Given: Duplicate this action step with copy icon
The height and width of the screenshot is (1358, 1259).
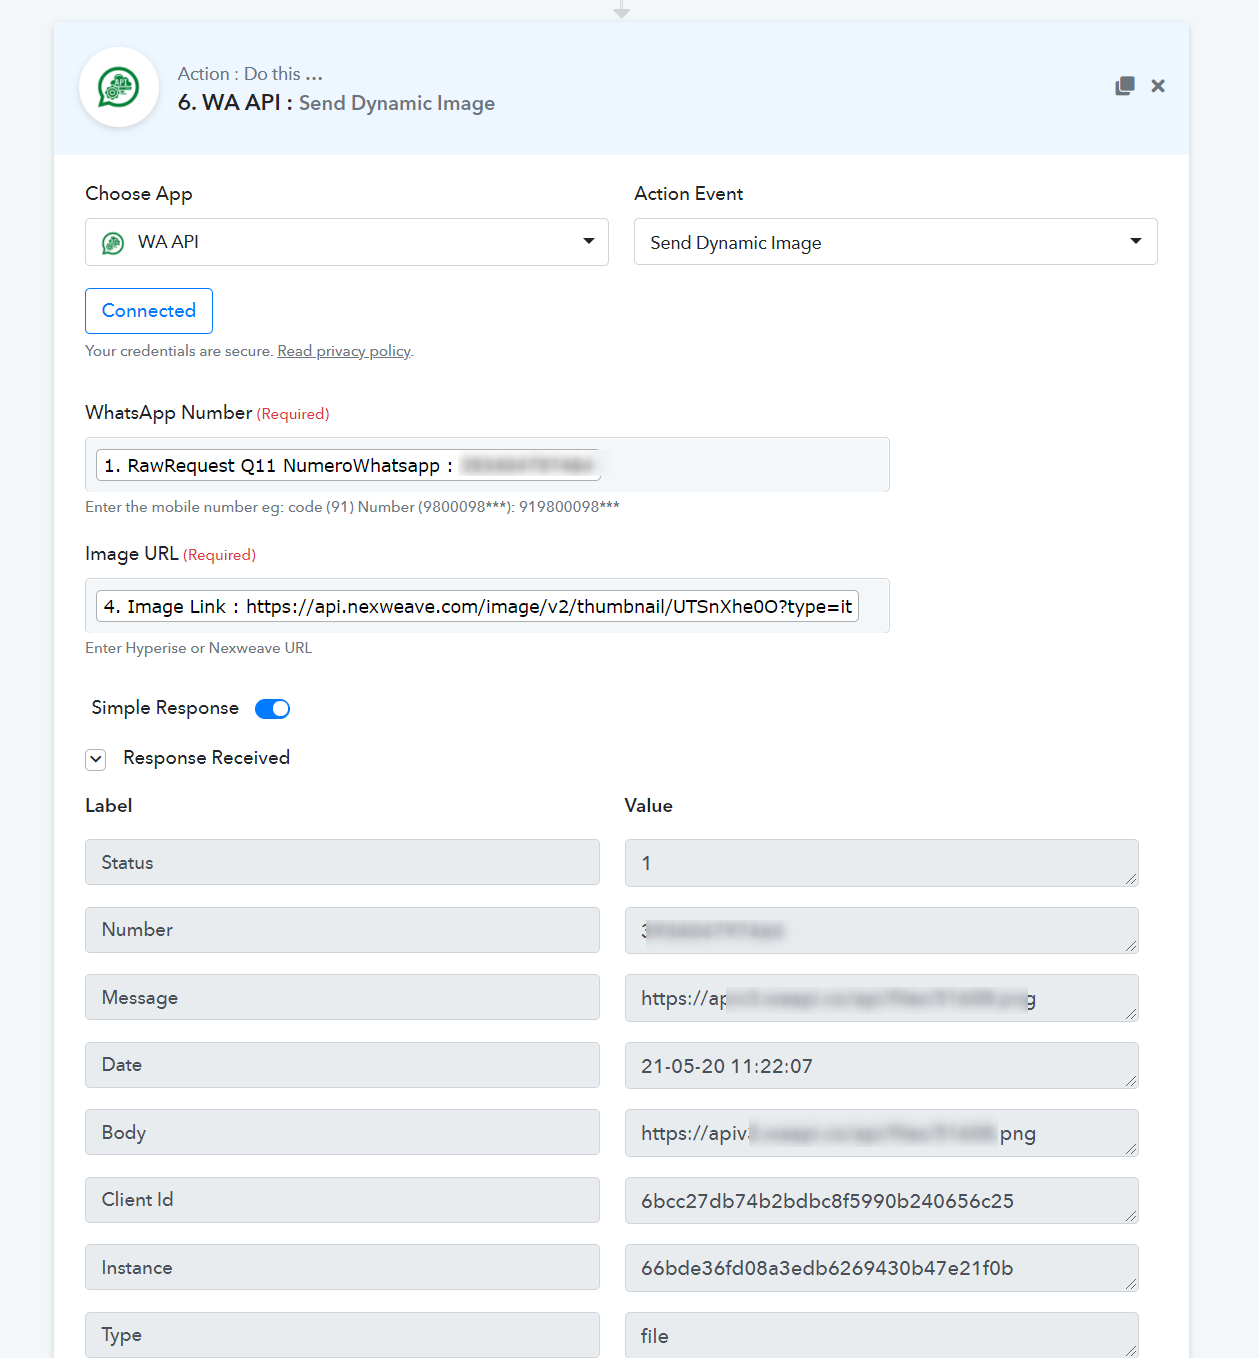Looking at the screenshot, I should pos(1125,86).
